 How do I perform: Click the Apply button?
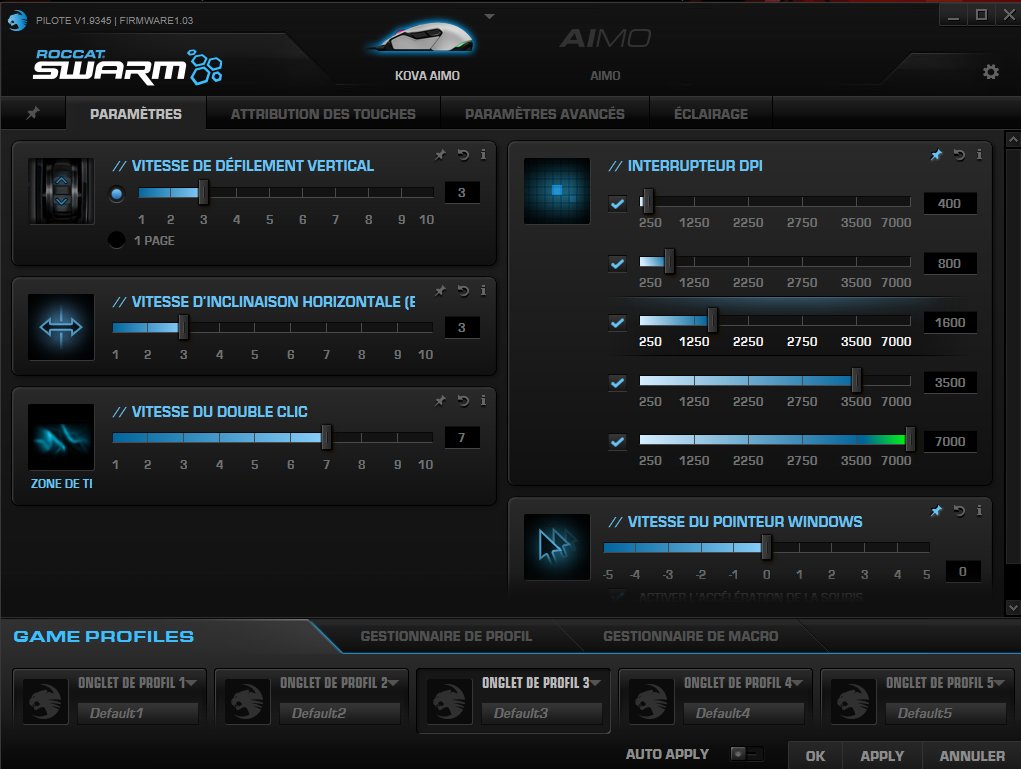pyautogui.click(x=882, y=756)
